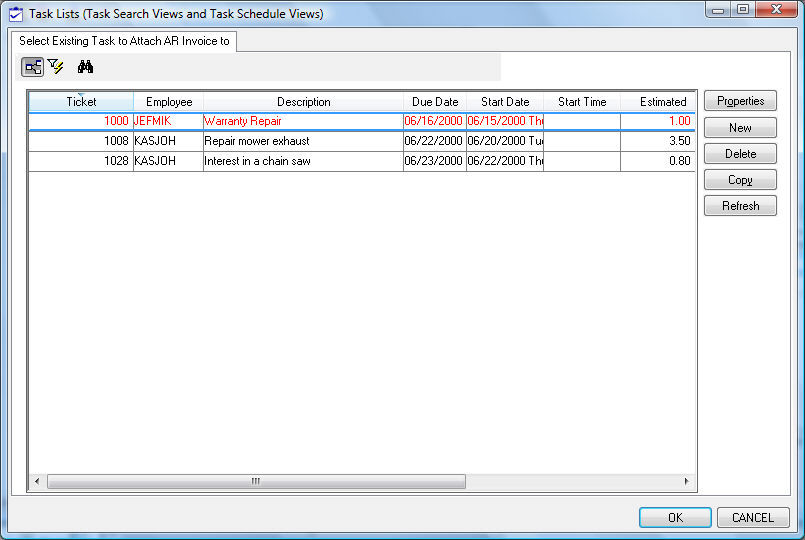Sort list by Due Date header
The height and width of the screenshot is (540, 805).
coord(435,102)
